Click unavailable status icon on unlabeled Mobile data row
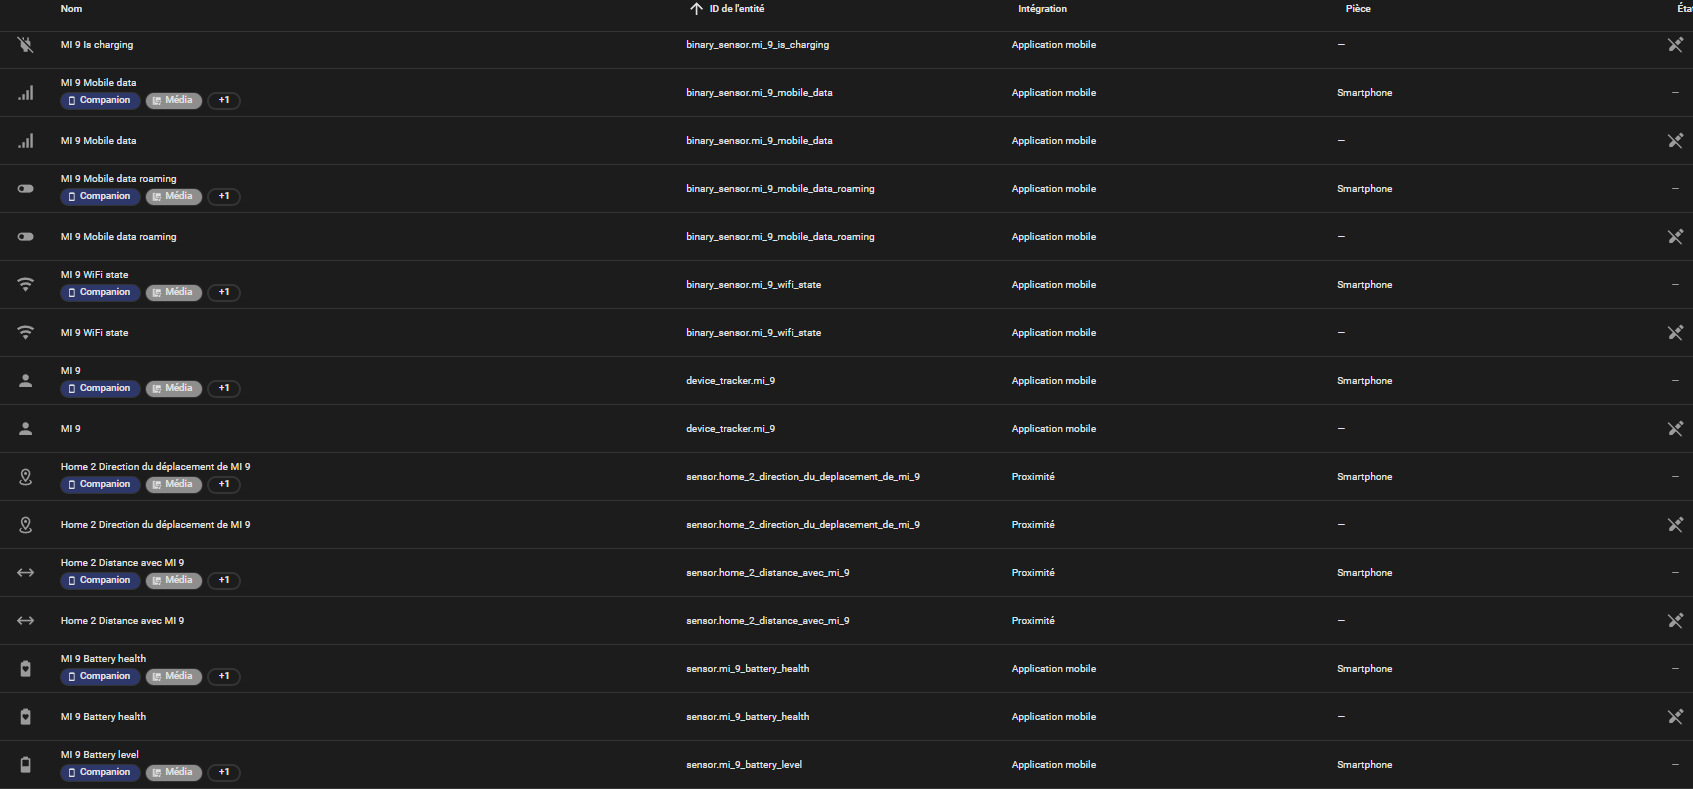The image size is (1693, 789). [1675, 141]
